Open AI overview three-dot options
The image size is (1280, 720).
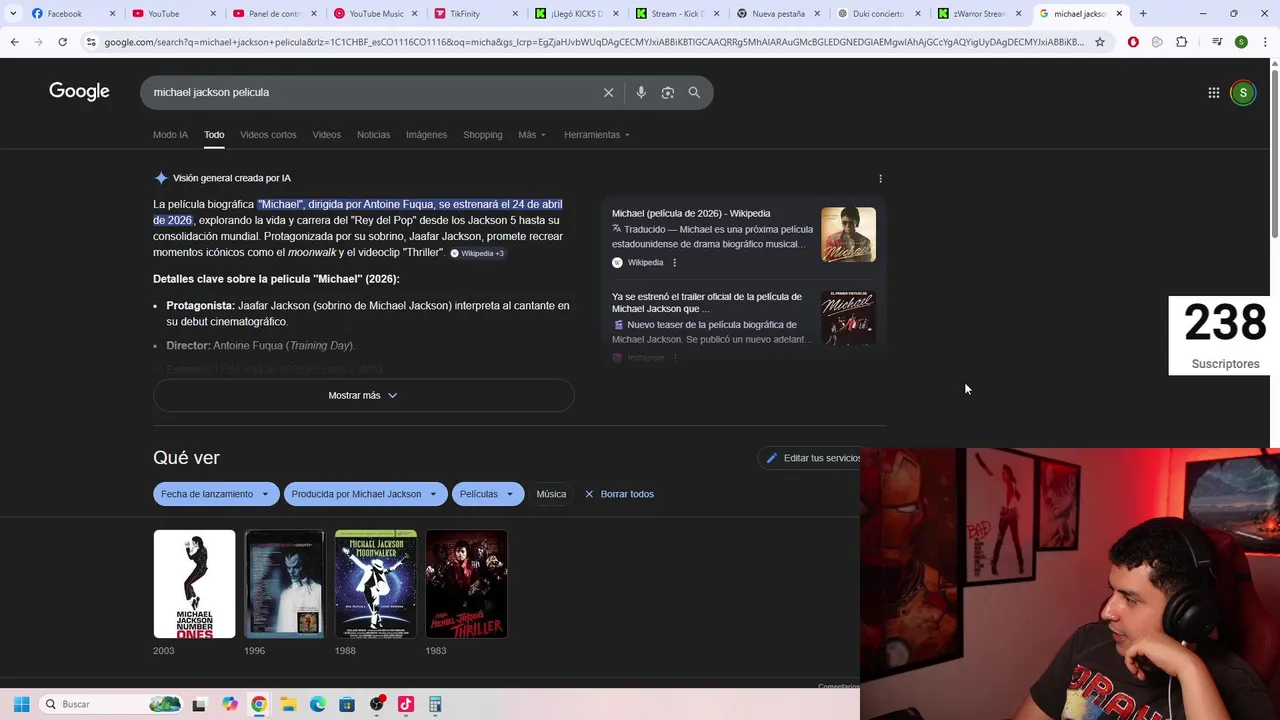coord(880,178)
